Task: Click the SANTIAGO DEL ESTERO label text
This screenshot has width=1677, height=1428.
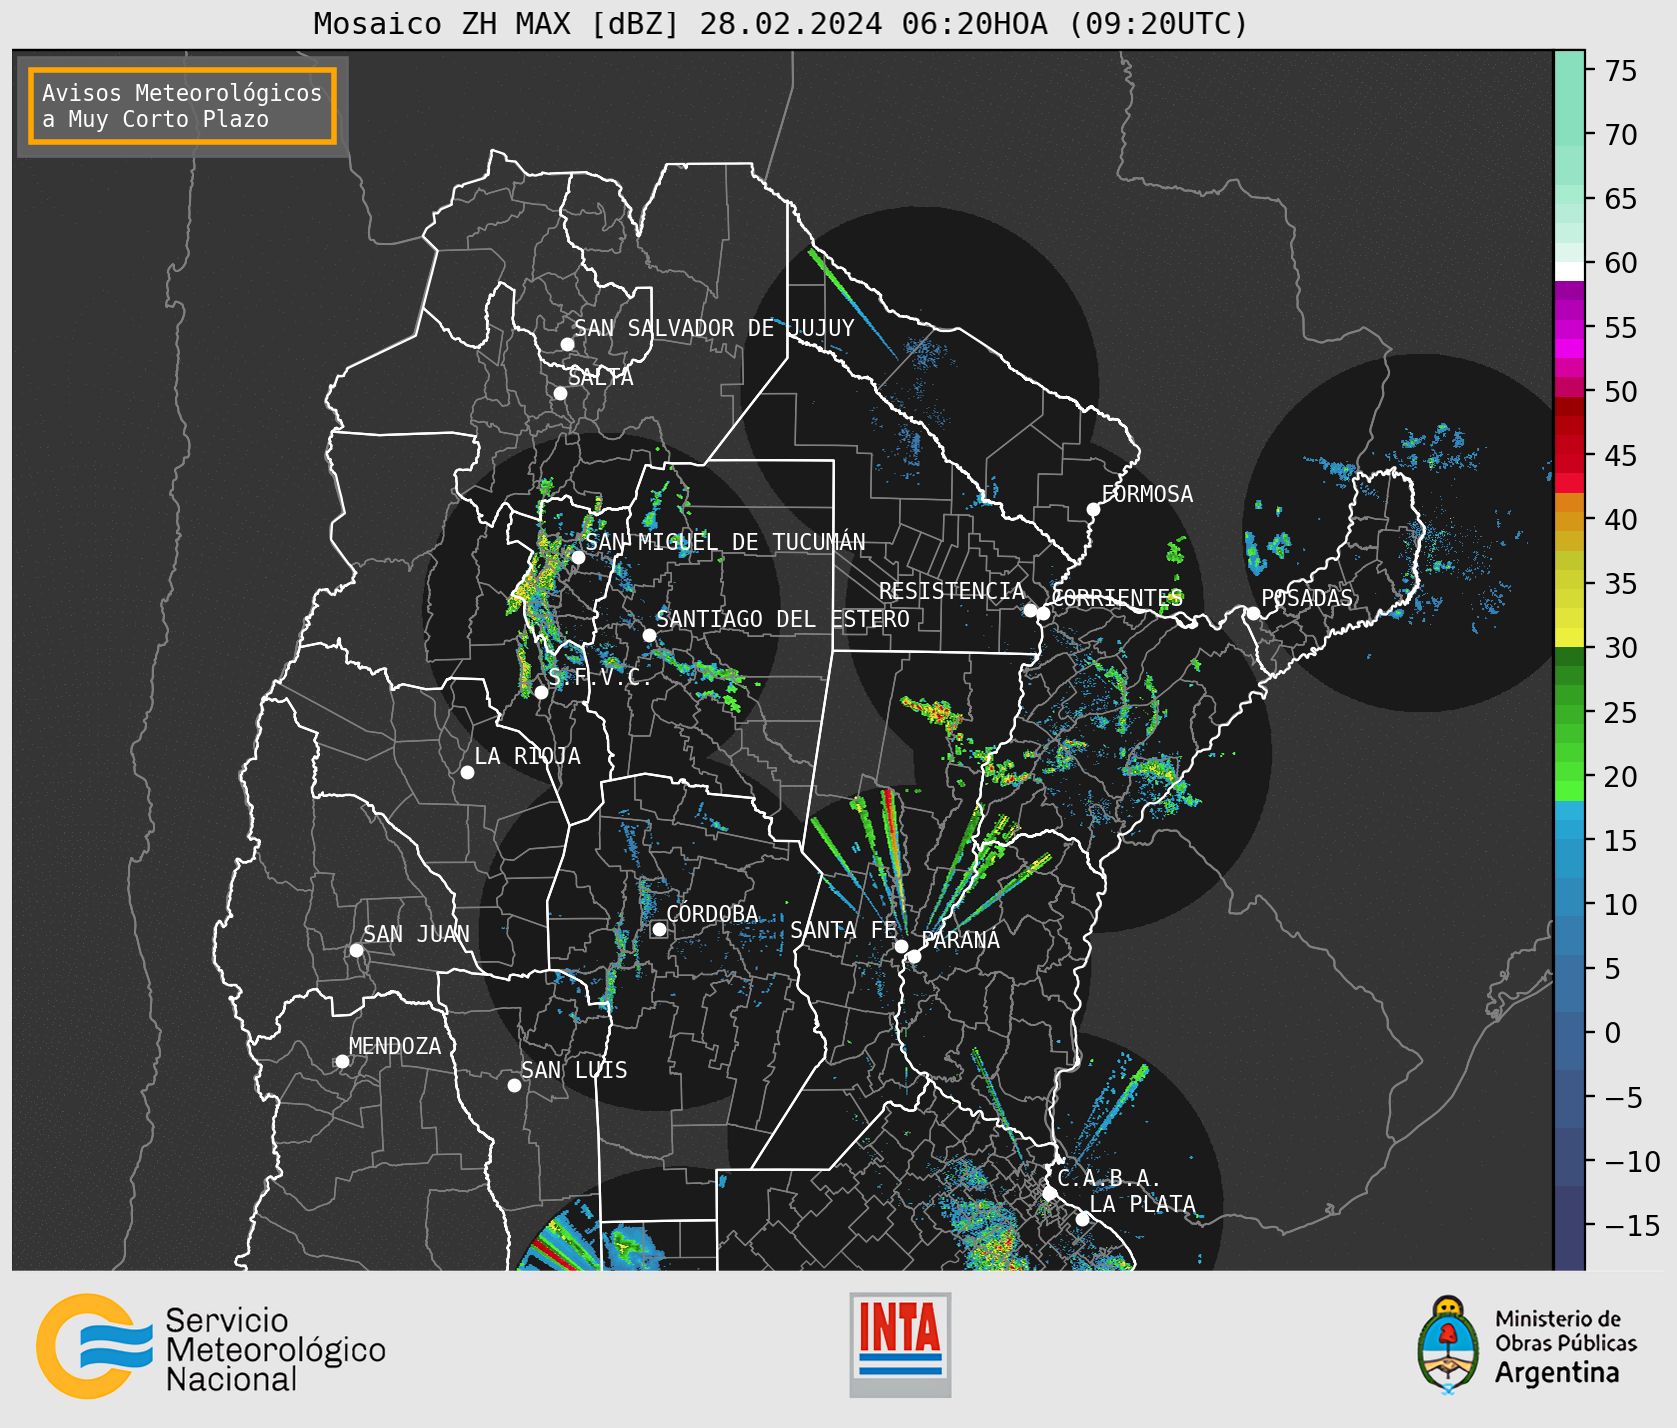Action: pos(783,619)
